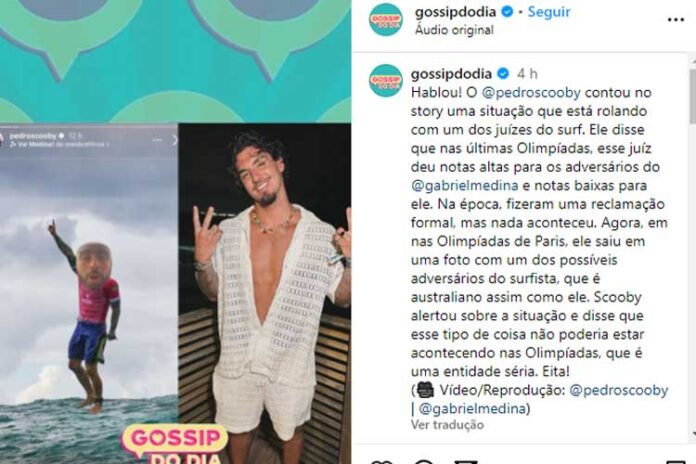Click the gossipdodia avatar in post header

[x=385, y=20]
